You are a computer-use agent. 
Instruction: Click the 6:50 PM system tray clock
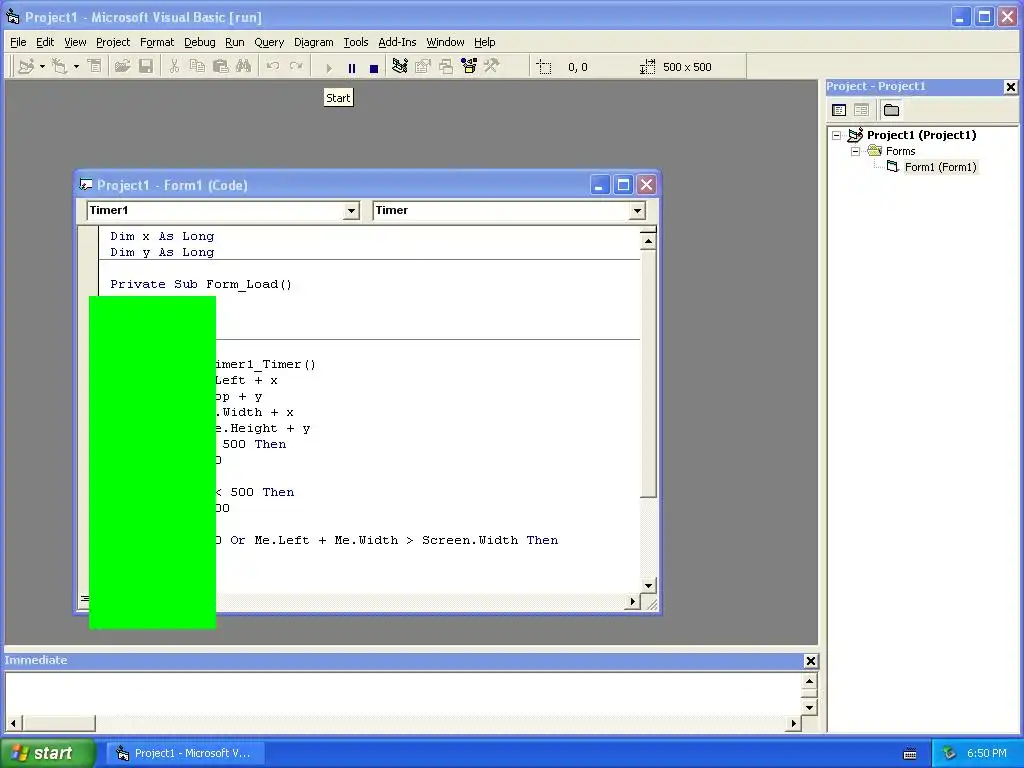(x=987, y=753)
